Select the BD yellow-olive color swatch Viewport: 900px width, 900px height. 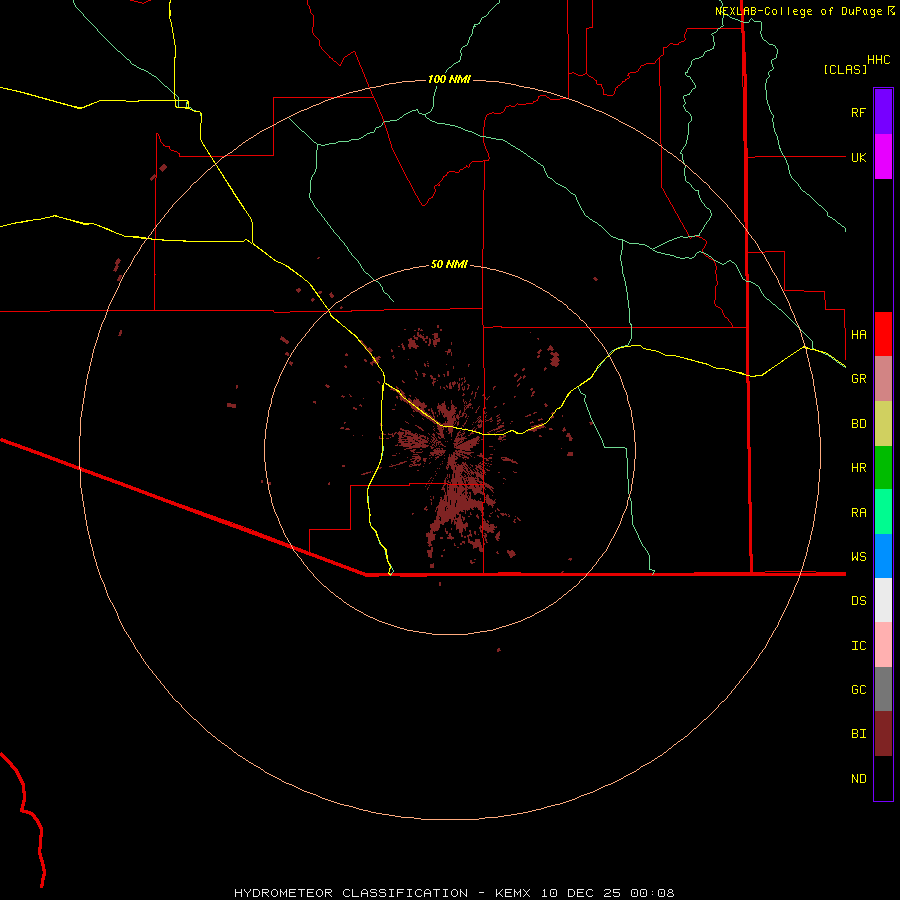pyautogui.click(x=883, y=424)
